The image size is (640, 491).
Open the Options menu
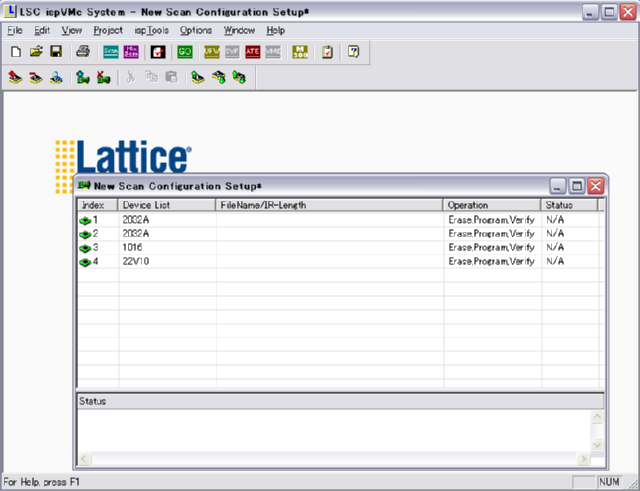196,31
